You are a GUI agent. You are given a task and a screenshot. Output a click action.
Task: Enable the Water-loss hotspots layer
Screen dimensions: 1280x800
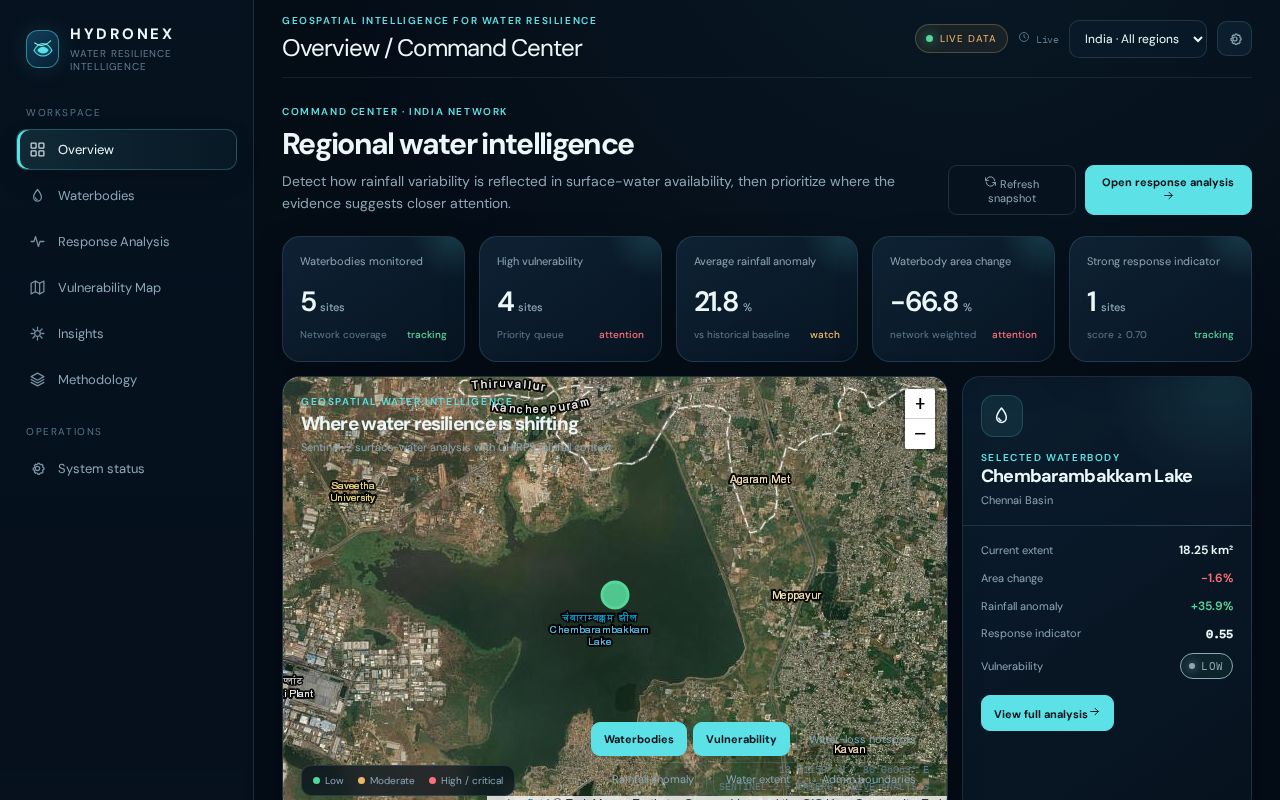click(x=862, y=740)
